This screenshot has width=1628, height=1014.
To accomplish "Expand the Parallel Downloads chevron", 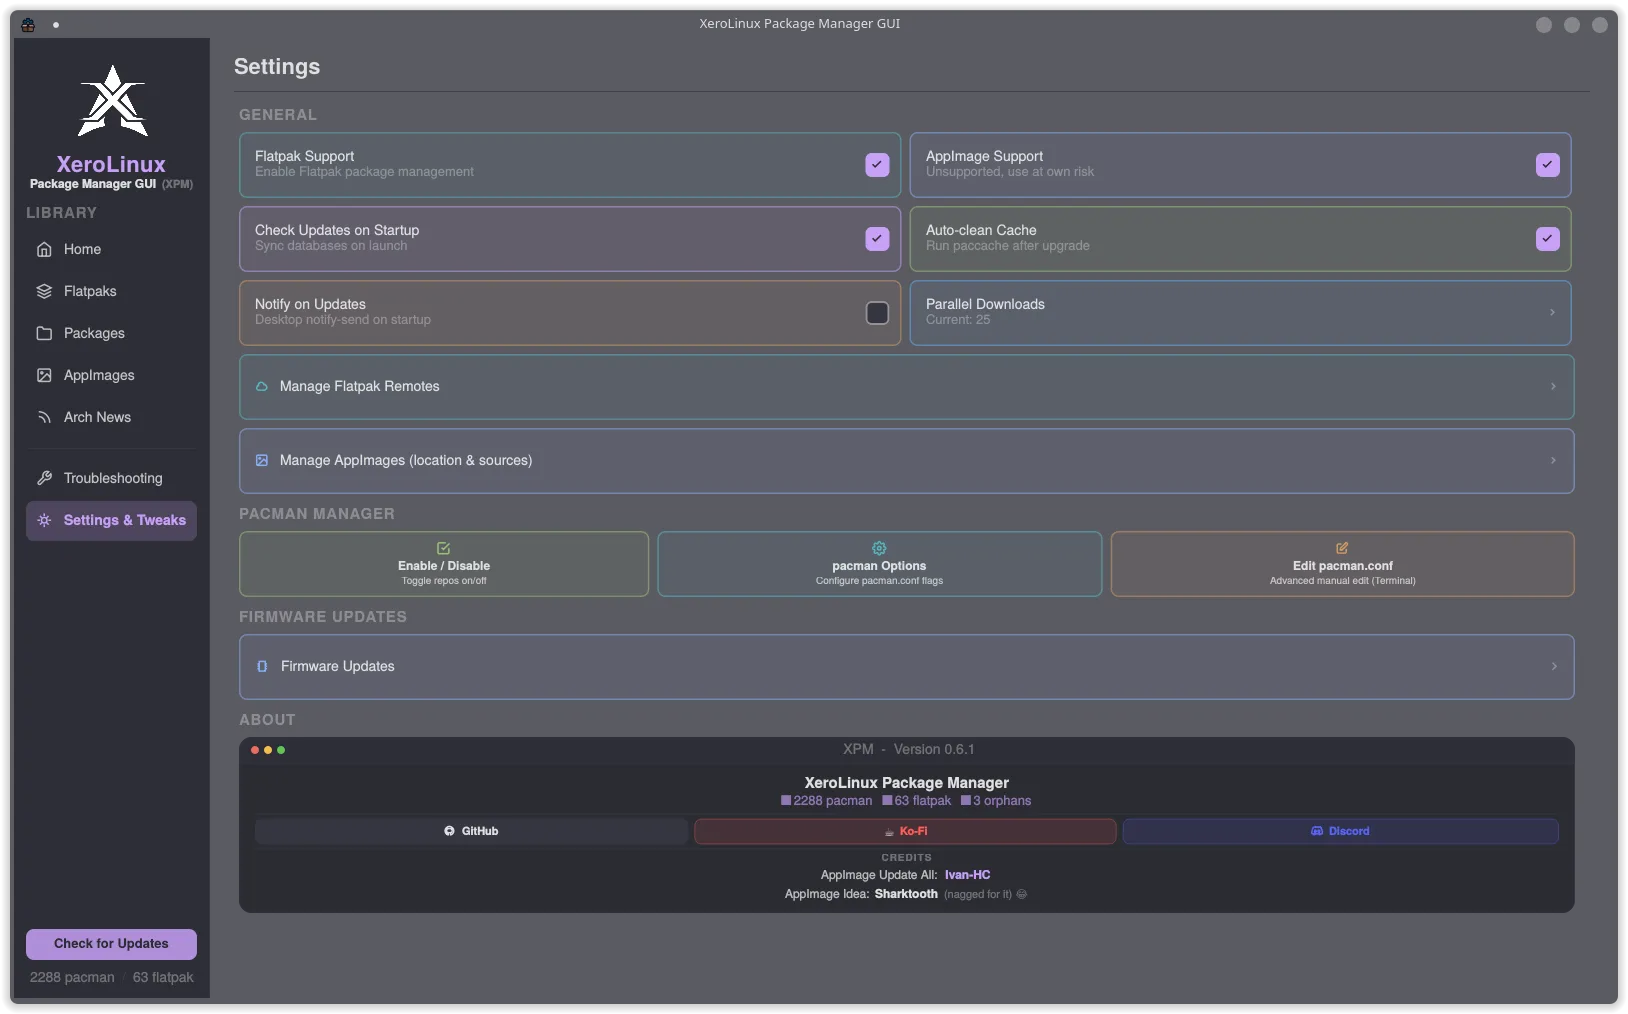I will click(x=1552, y=313).
